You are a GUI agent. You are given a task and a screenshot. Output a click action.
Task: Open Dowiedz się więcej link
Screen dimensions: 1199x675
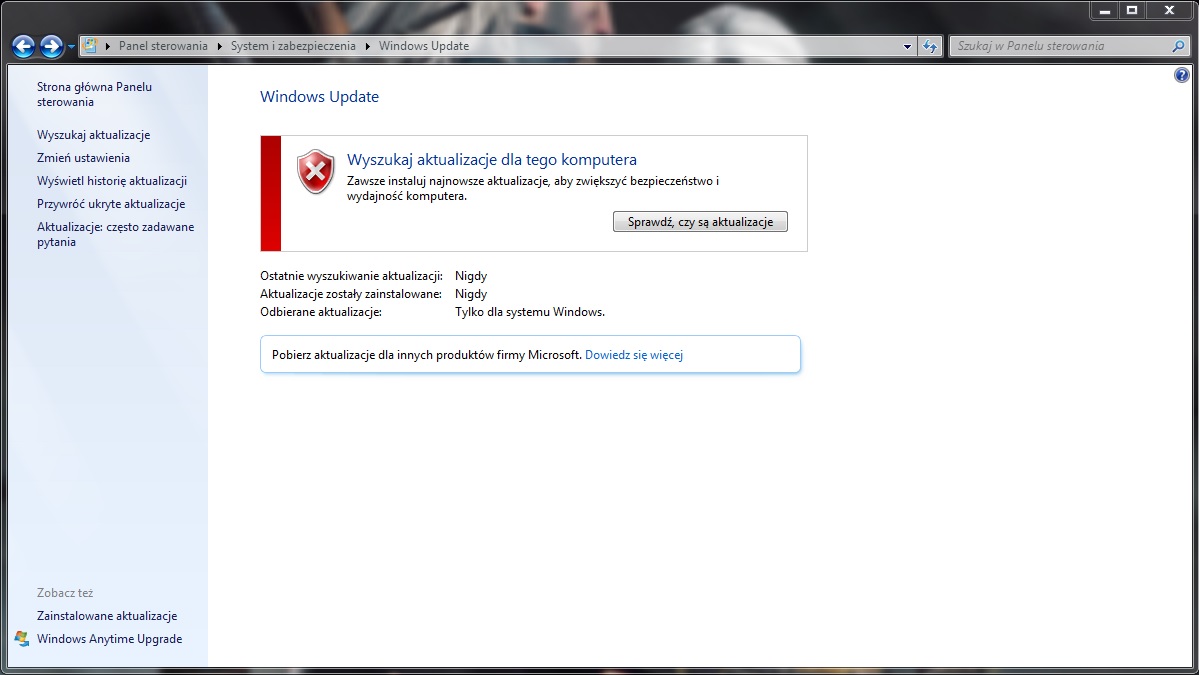(634, 355)
